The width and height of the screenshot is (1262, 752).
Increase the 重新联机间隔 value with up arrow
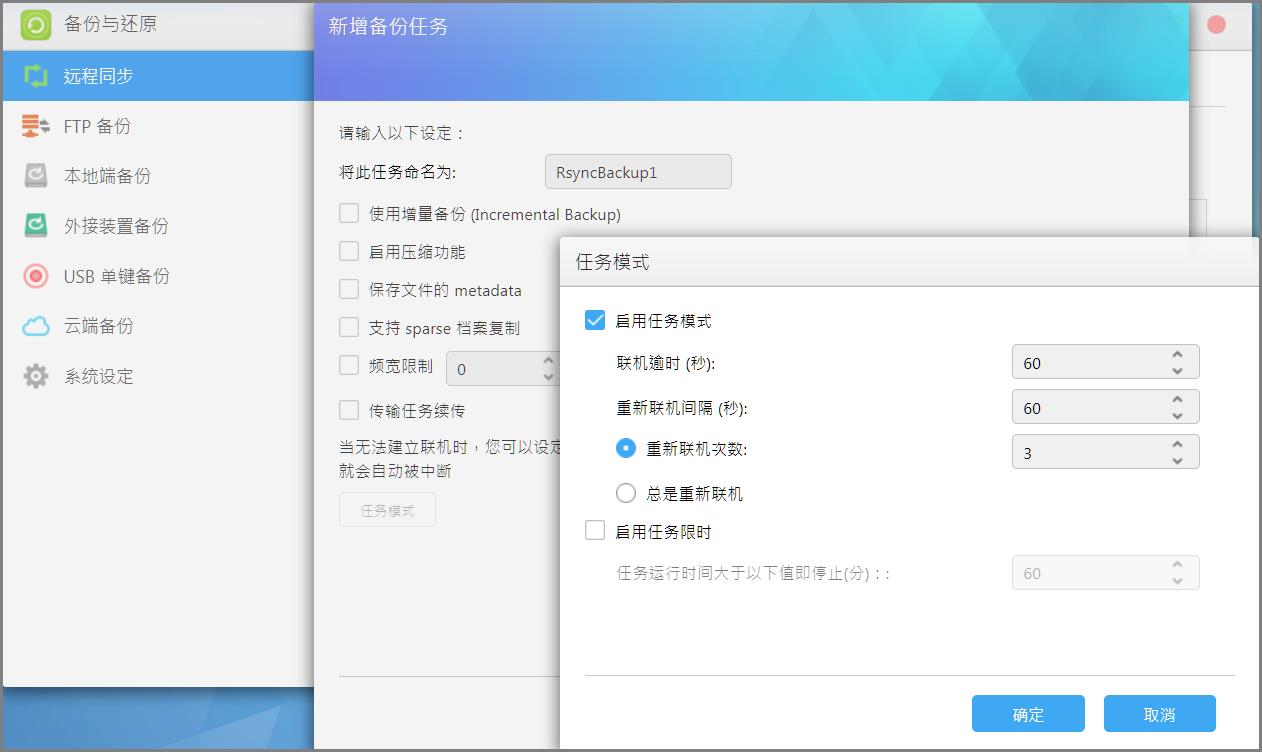point(1178,399)
